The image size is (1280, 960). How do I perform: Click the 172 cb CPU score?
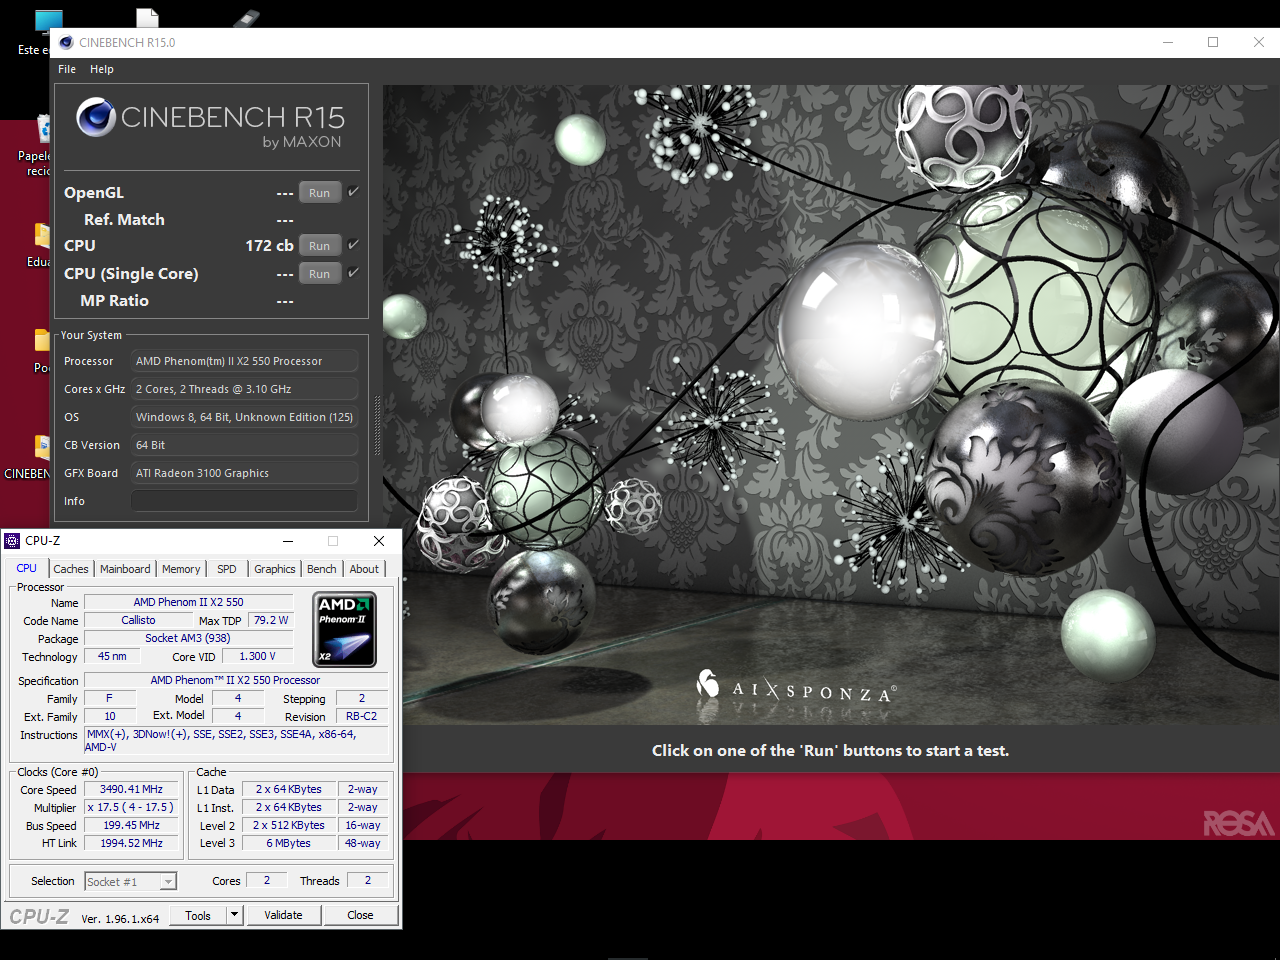tap(269, 245)
